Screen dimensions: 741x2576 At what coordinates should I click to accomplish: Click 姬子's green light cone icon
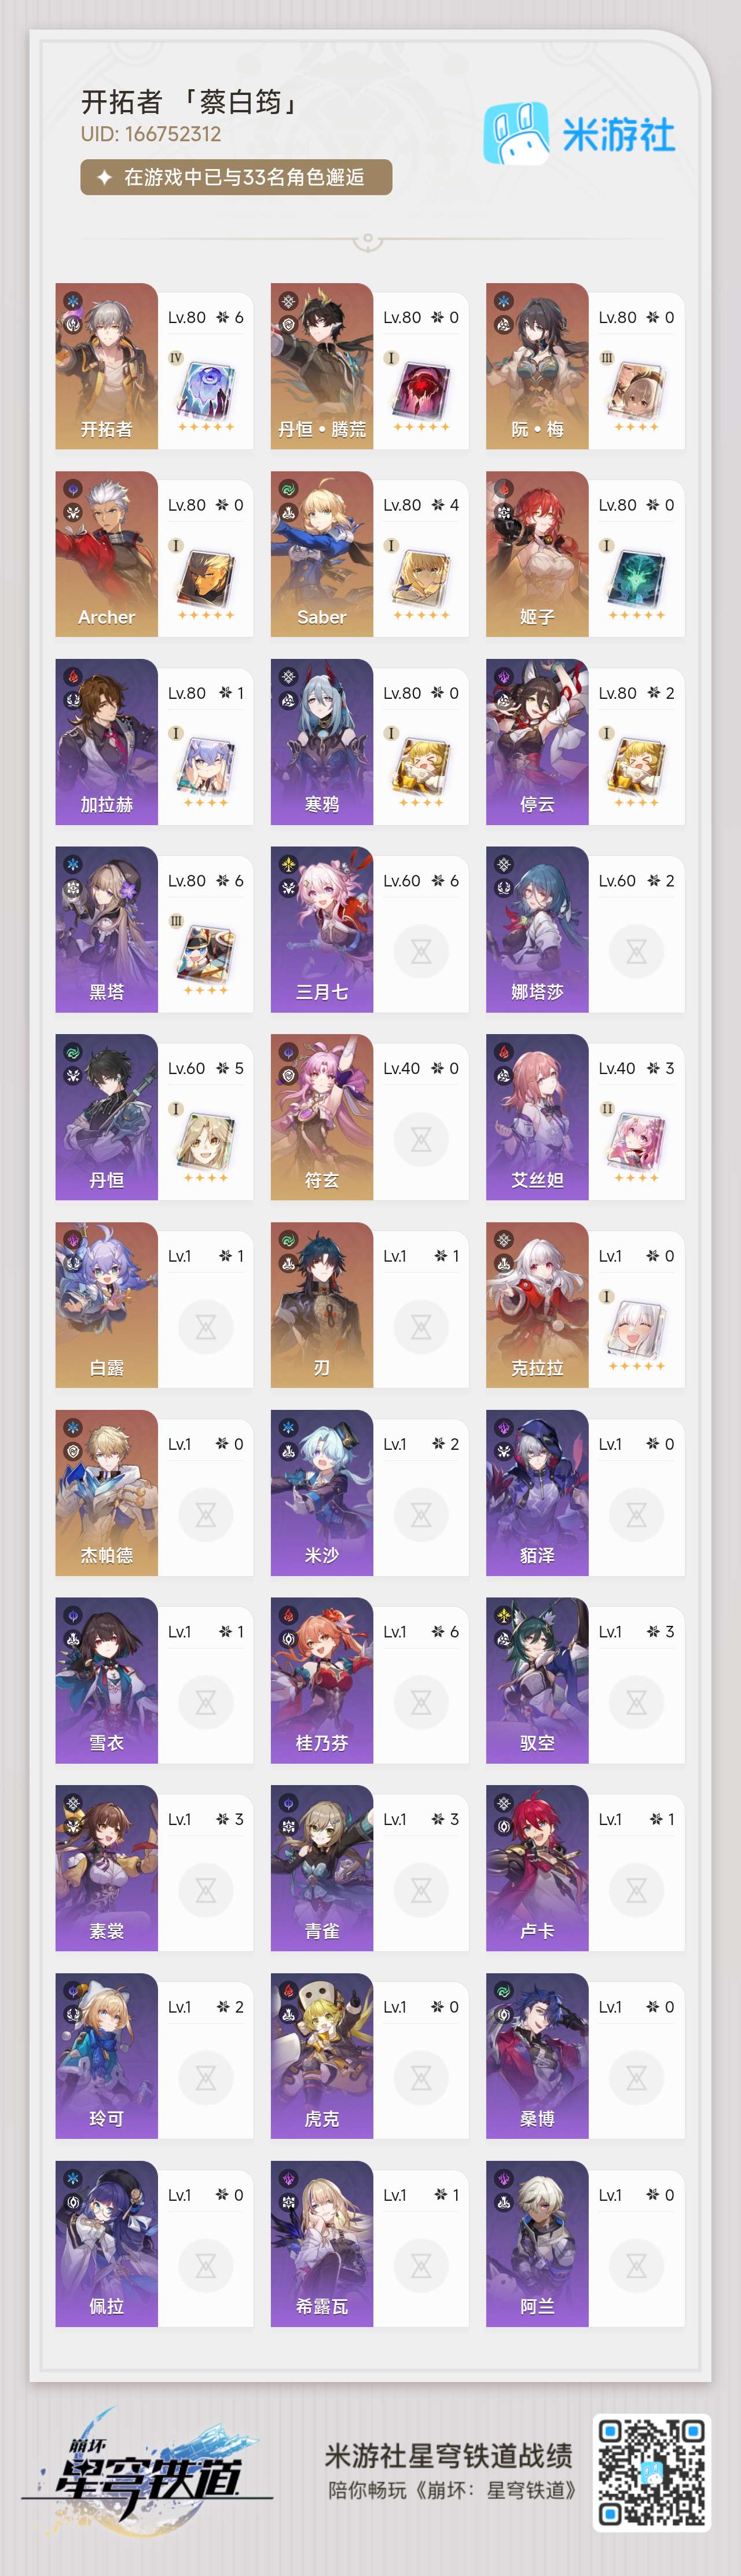click(636, 577)
